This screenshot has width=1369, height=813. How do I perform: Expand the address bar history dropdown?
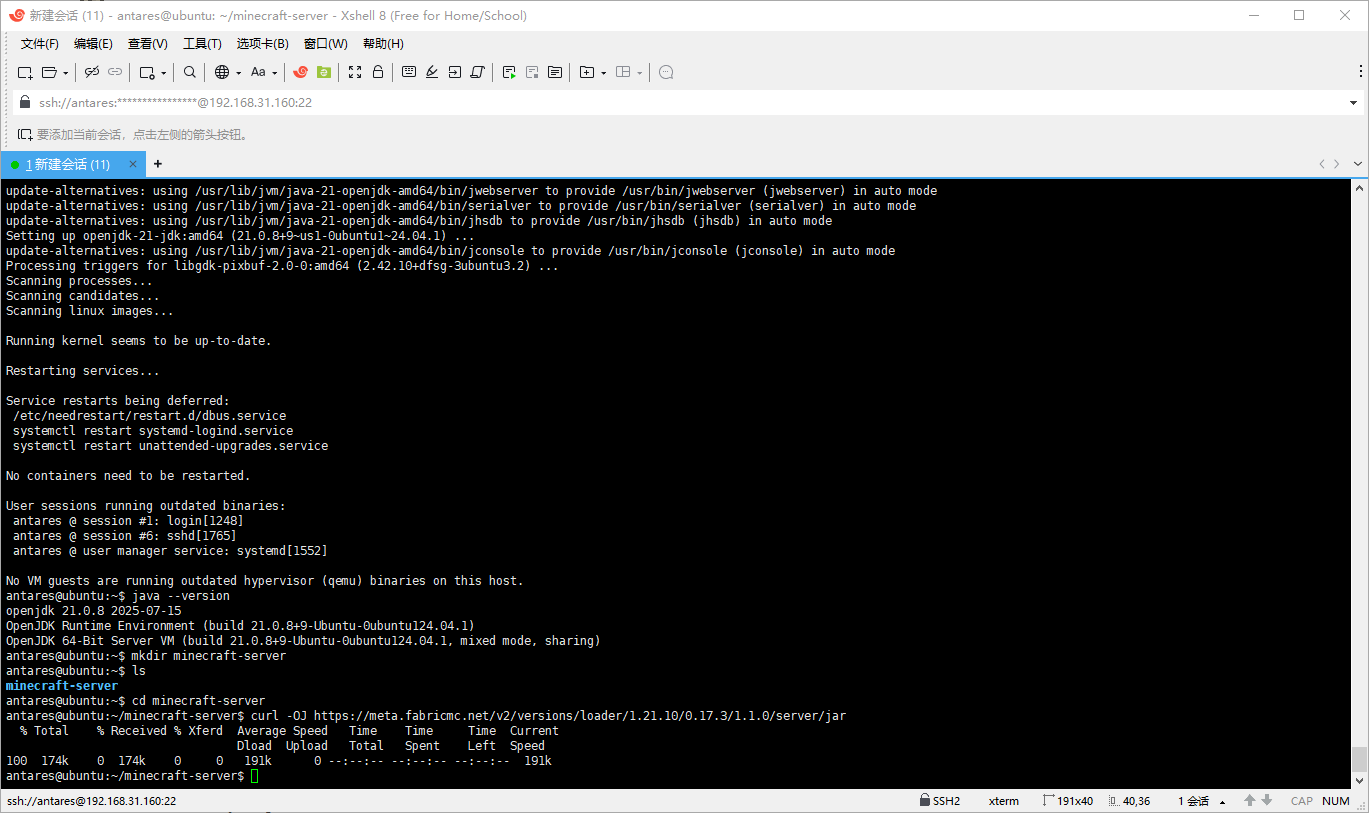(1353, 102)
